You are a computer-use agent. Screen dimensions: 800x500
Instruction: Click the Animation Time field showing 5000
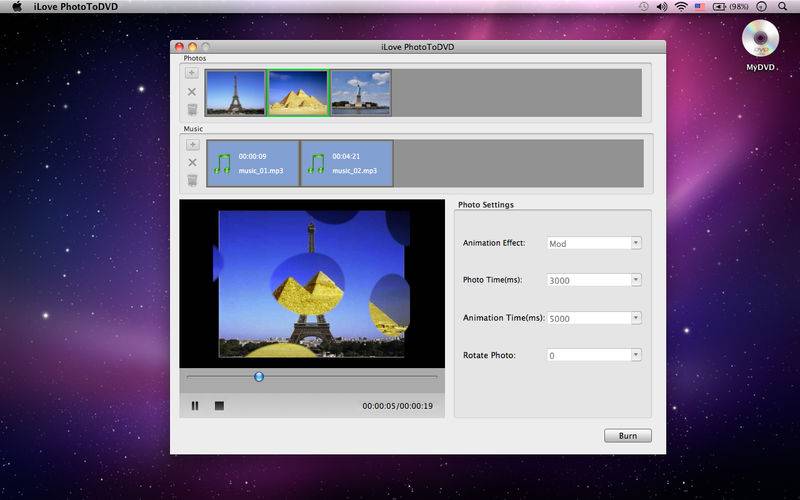click(x=589, y=318)
